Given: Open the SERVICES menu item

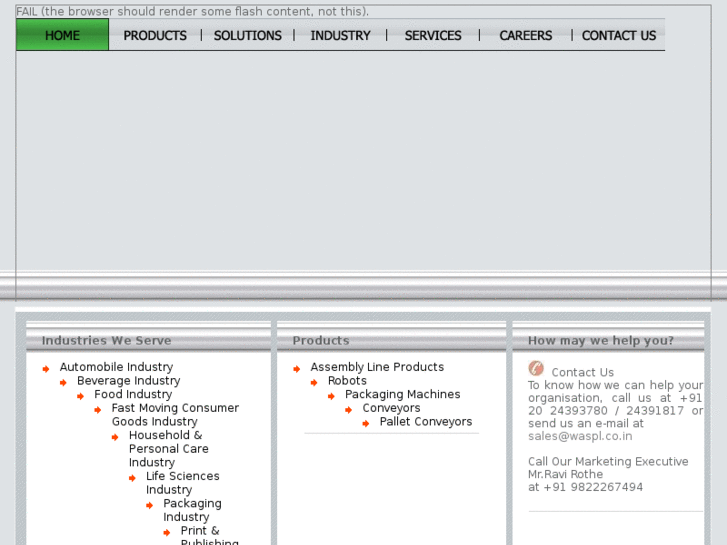Looking at the screenshot, I should (x=433, y=36).
